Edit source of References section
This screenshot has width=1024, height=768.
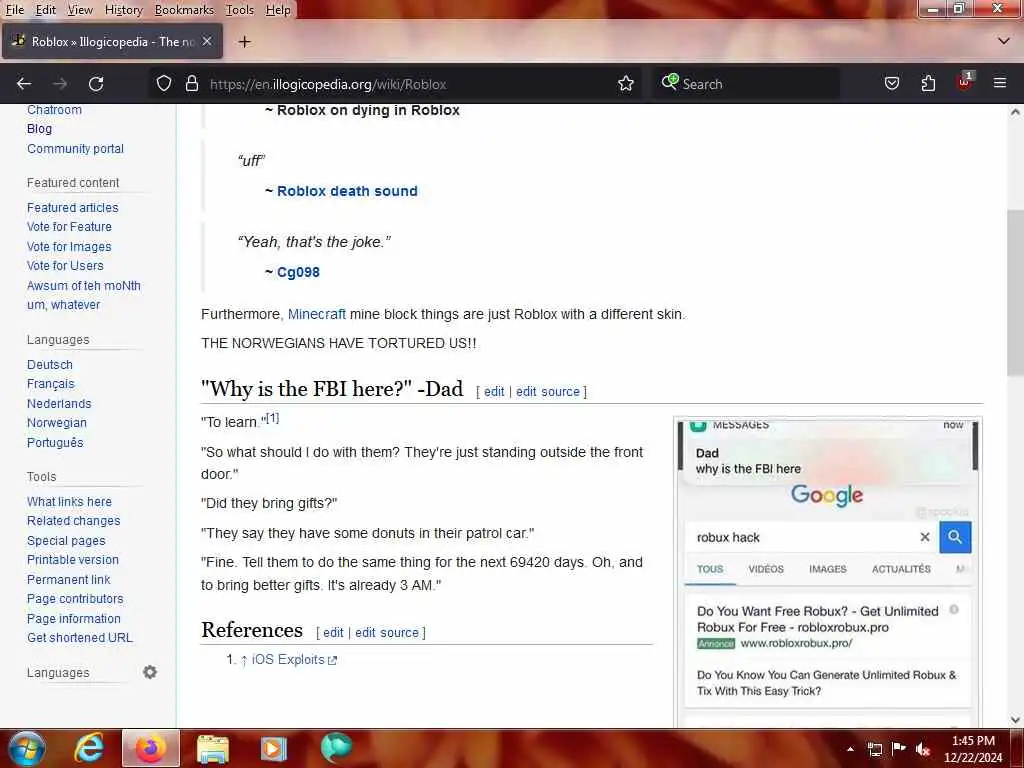(387, 633)
